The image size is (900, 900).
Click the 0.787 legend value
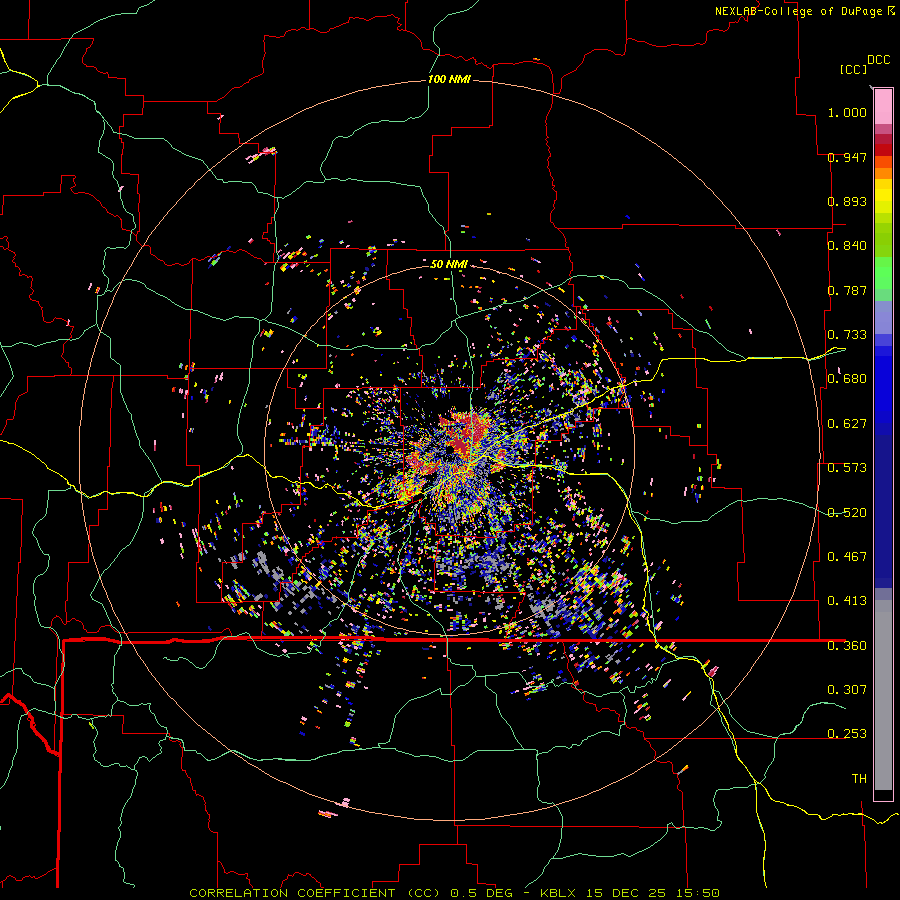coord(847,290)
